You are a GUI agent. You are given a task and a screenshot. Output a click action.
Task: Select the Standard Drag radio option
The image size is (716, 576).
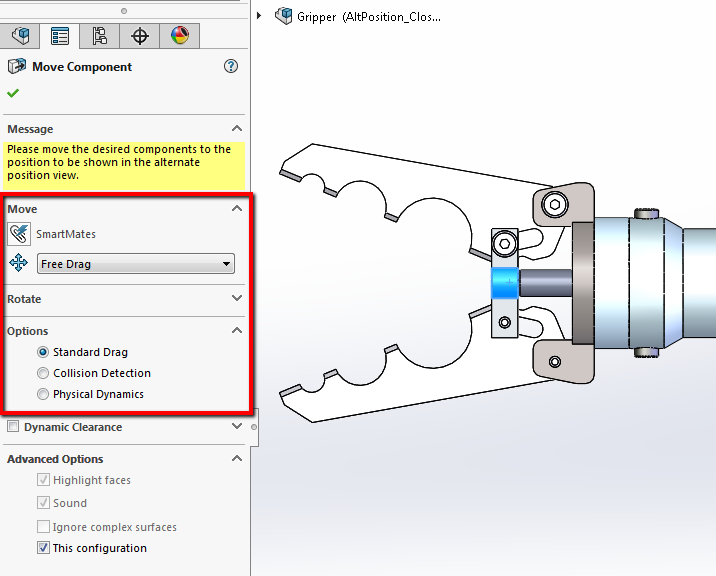point(43,352)
